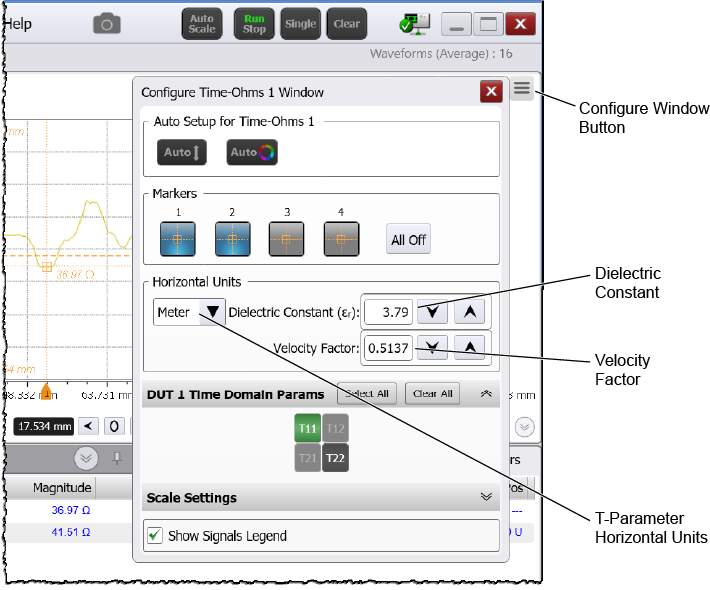Toggle the Run Stop acquisition button
Screen dimensions: 710x590
coord(254,24)
